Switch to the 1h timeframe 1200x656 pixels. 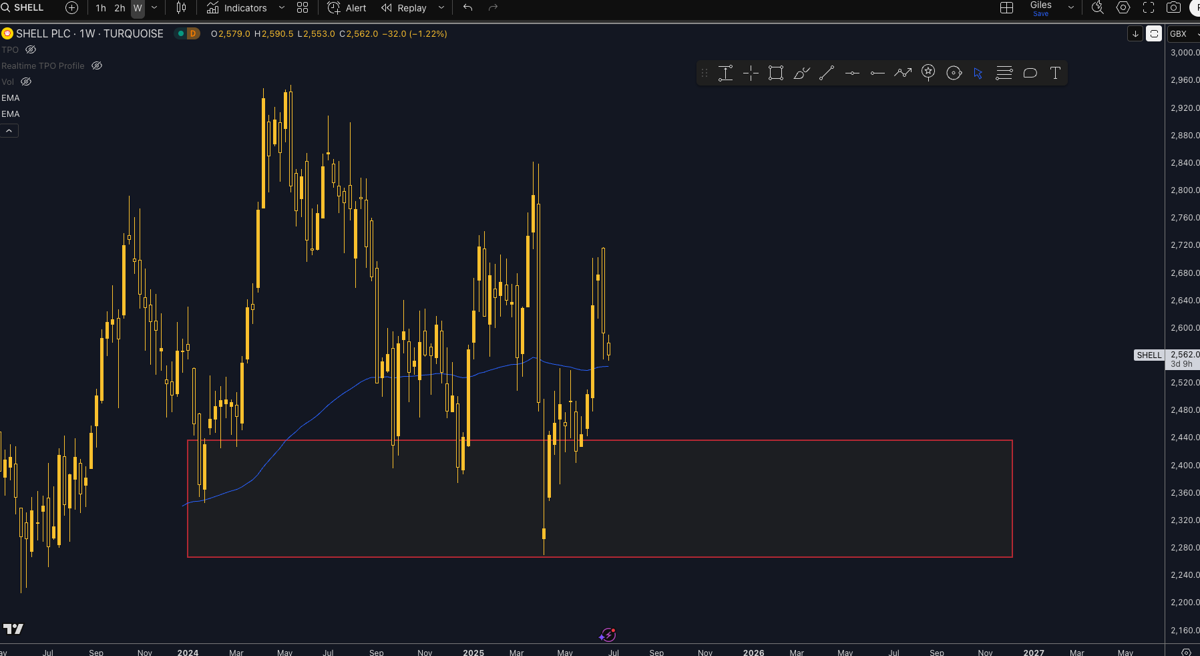[x=101, y=8]
